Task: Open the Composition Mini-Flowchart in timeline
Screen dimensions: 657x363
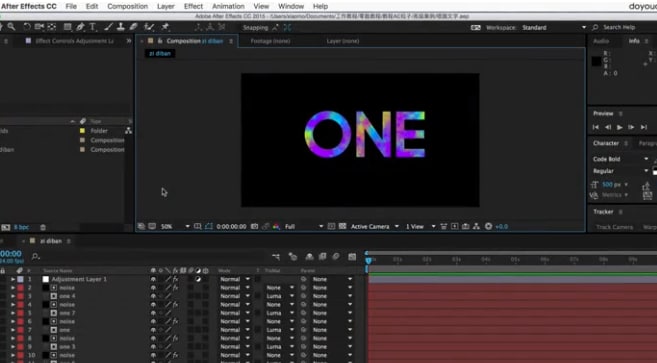Action: (x=276, y=257)
